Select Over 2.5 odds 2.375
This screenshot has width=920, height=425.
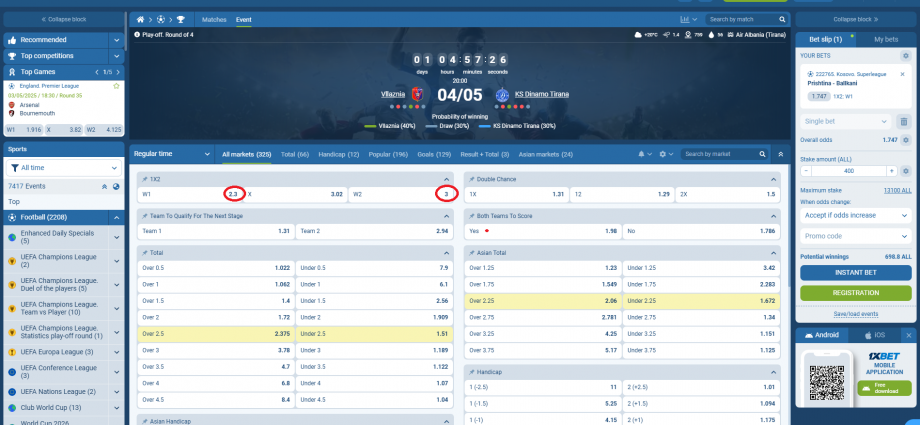[x=216, y=333]
